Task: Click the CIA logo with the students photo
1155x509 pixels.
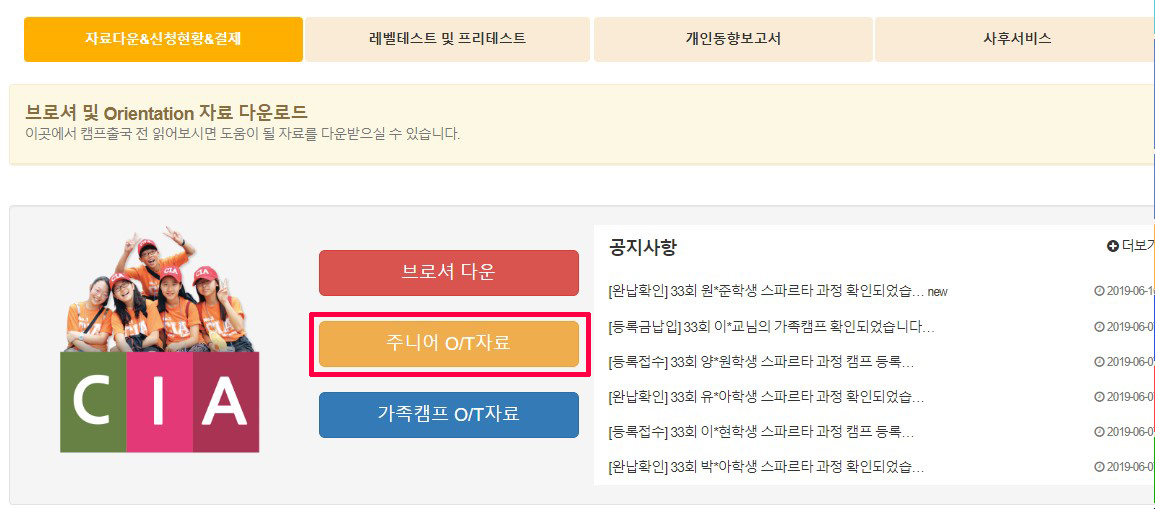Action: pyautogui.click(x=160, y=340)
